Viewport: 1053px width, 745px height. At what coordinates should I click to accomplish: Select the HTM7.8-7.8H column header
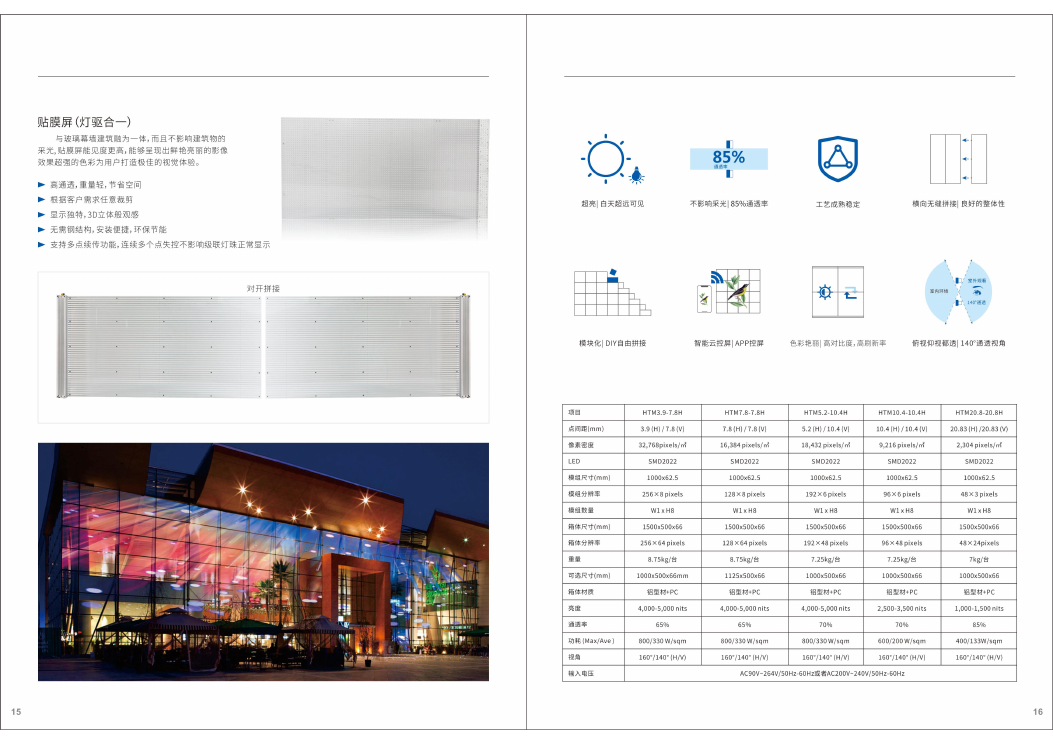click(744, 412)
